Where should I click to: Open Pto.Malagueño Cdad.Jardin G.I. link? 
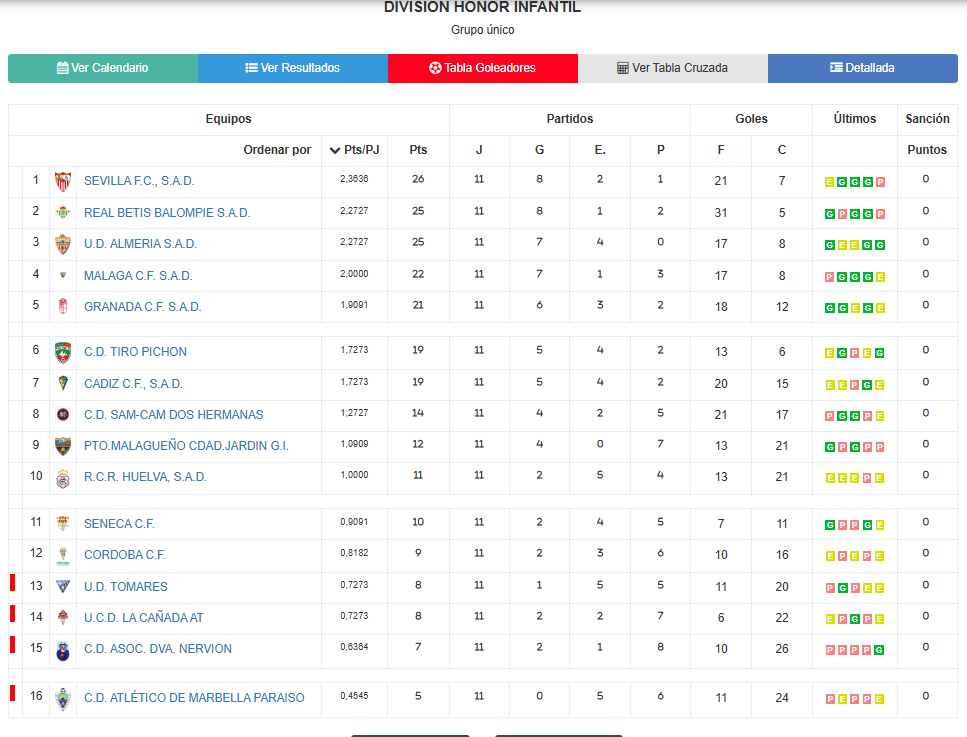pos(186,445)
